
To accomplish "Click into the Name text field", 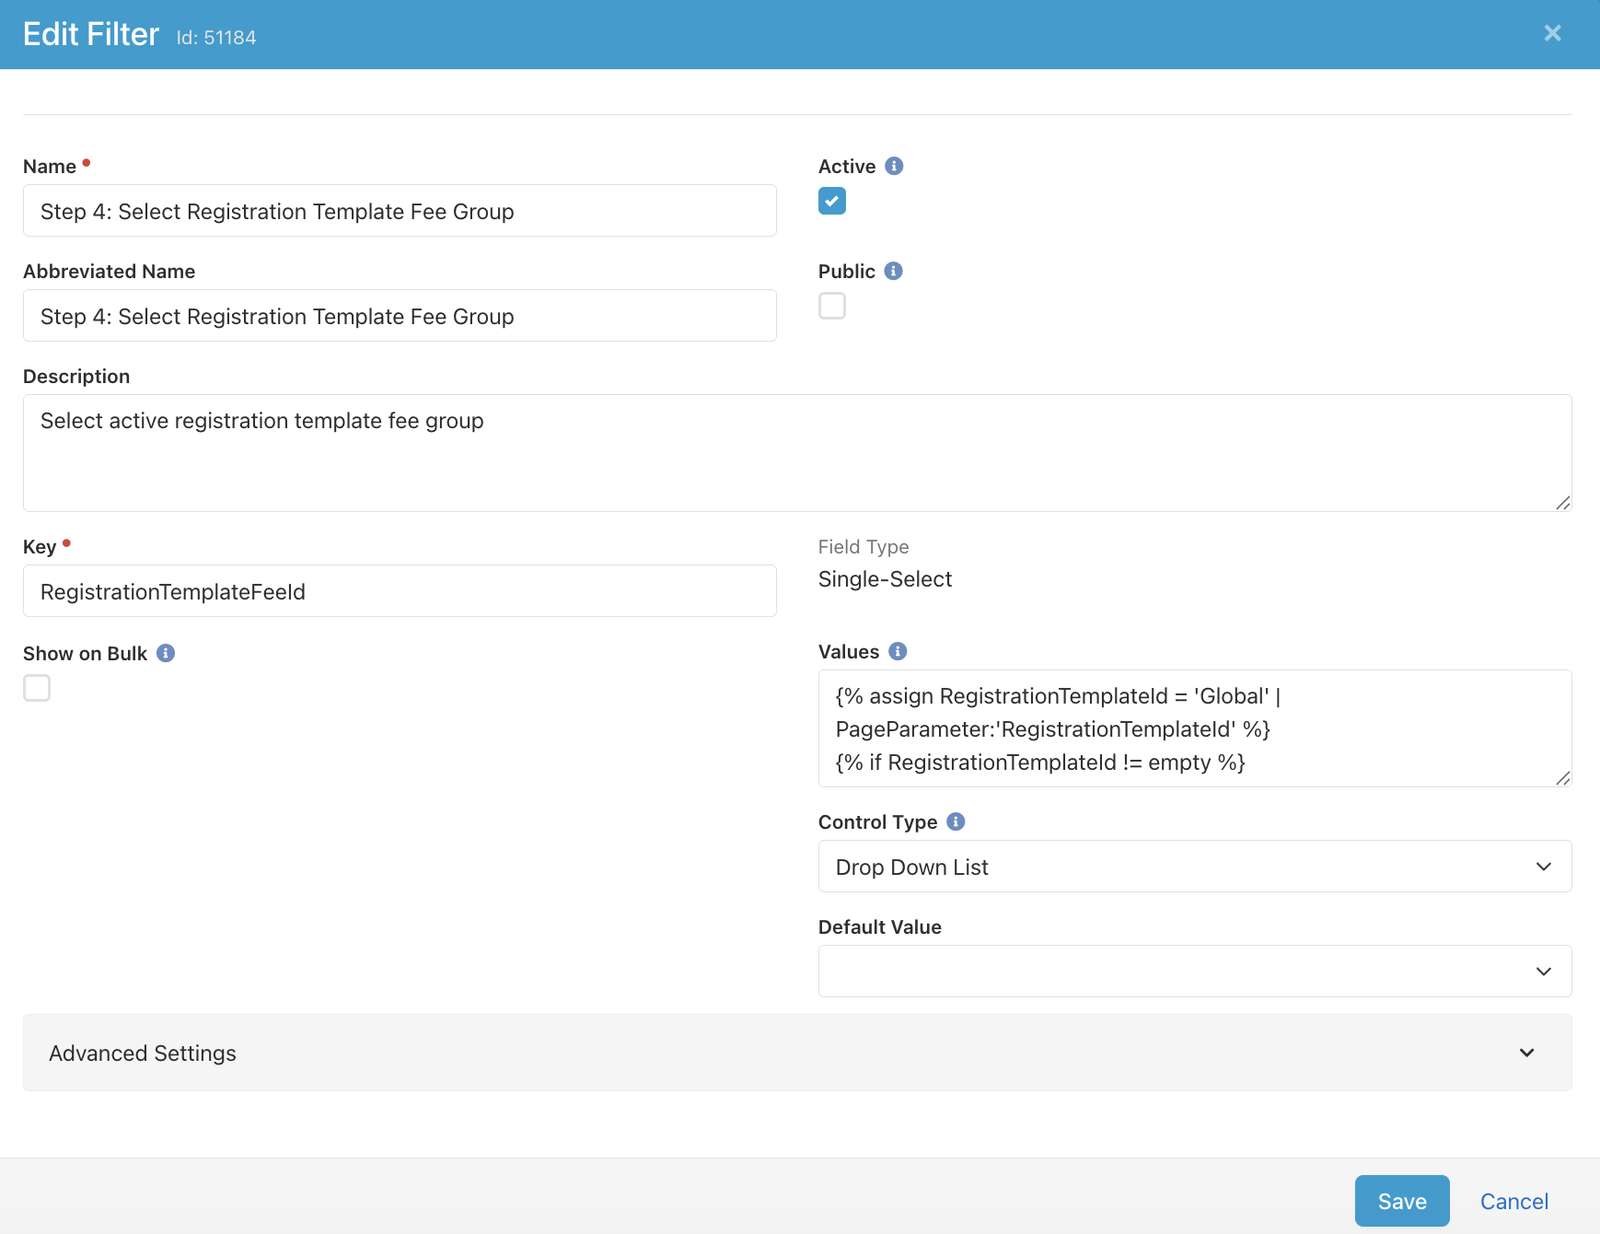I will click(399, 211).
